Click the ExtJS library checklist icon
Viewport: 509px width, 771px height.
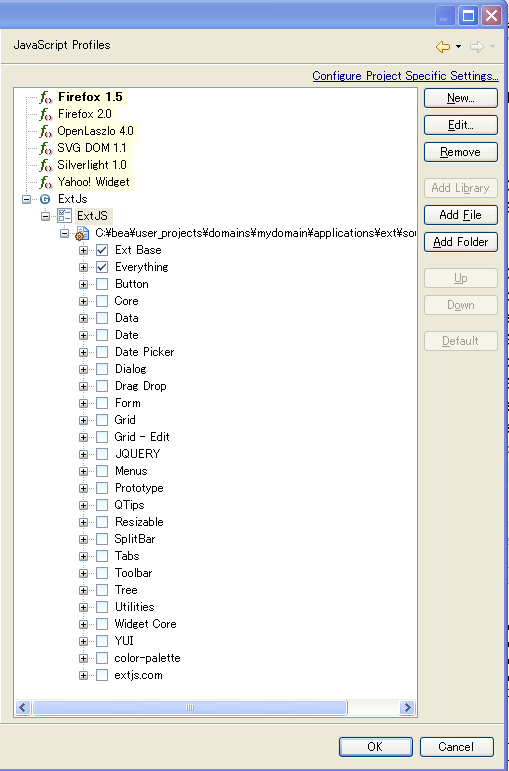pos(64,216)
